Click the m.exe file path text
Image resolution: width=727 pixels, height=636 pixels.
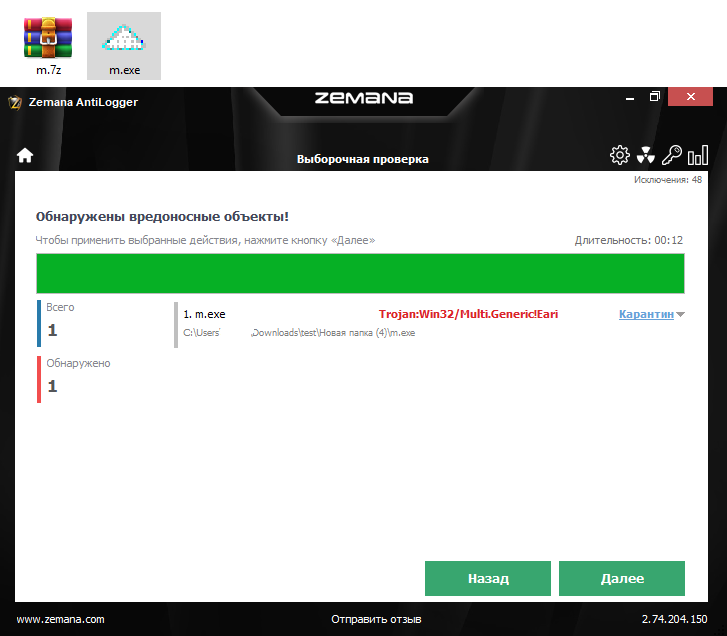pyautogui.click(x=299, y=333)
